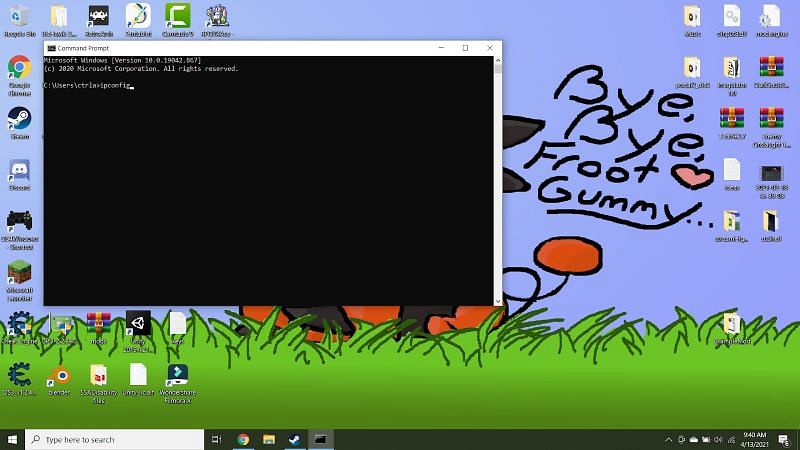Viewport: 800px width, 450px height.
Task: Launch Google Chrome from the desktop
Action: coord(19,68)
